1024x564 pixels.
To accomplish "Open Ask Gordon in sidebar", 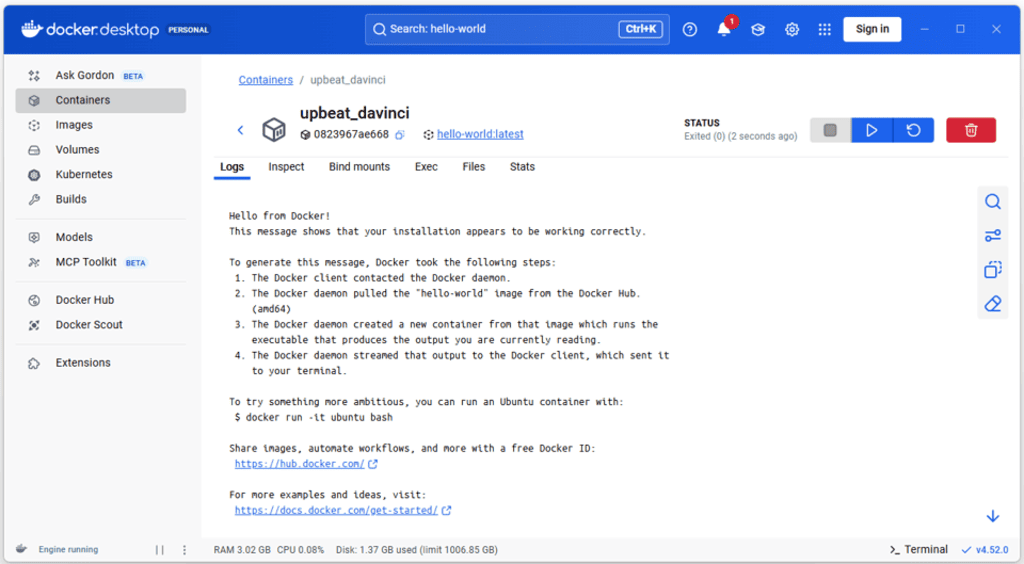I will coord(101,75).
